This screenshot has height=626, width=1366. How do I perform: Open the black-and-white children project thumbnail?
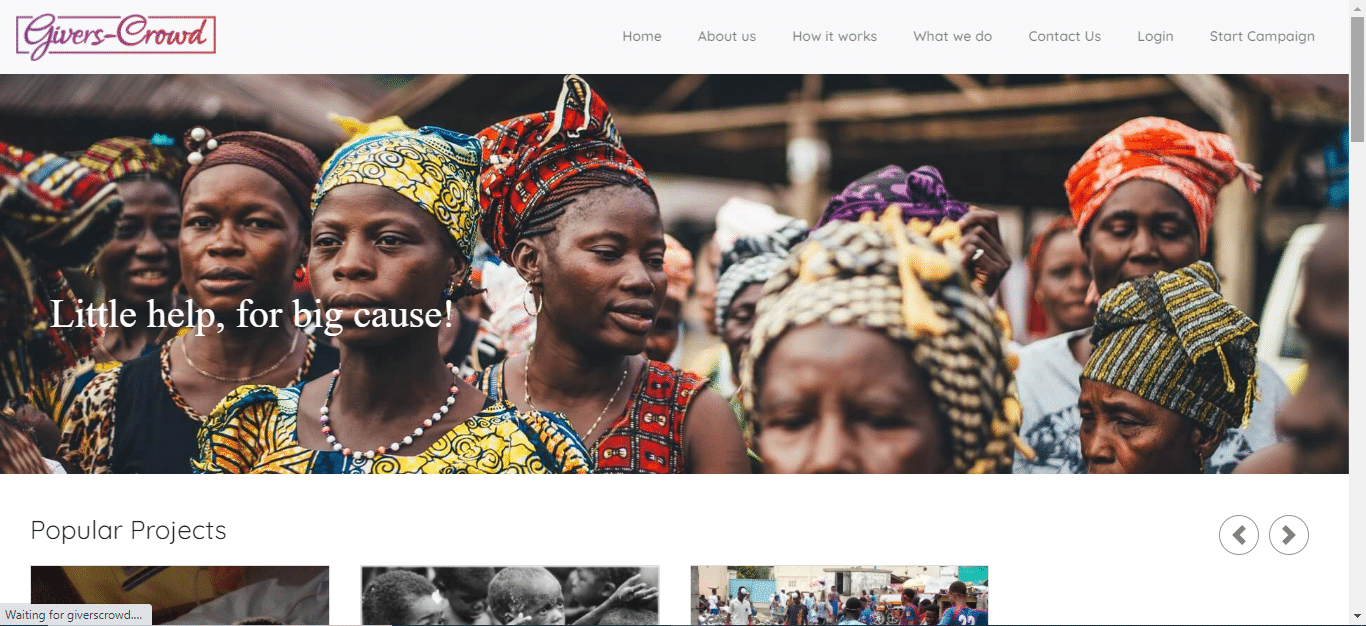point(510,596)
